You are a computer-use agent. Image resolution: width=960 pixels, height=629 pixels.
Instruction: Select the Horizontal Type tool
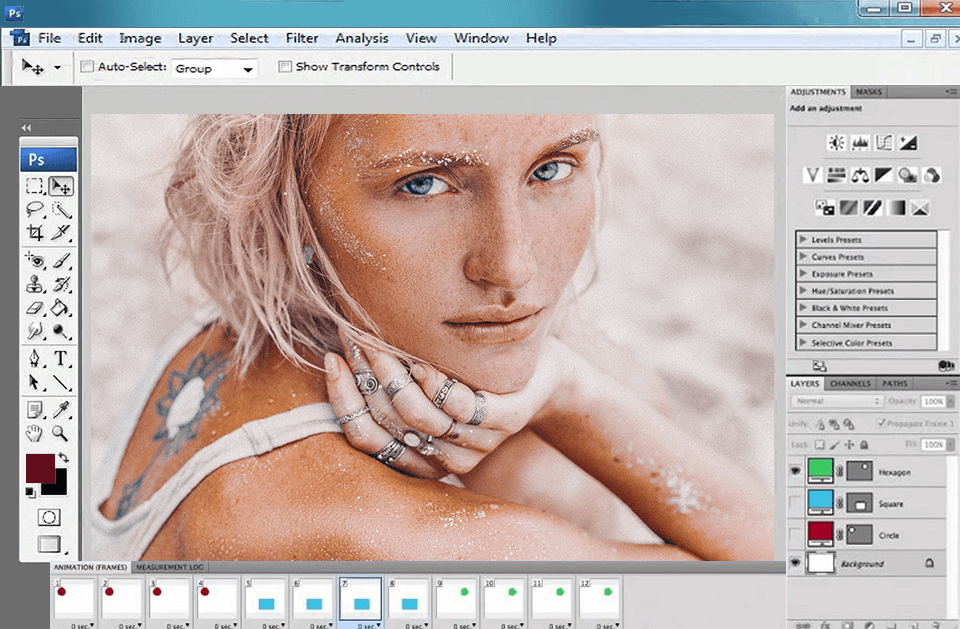[x=62, y=358]
